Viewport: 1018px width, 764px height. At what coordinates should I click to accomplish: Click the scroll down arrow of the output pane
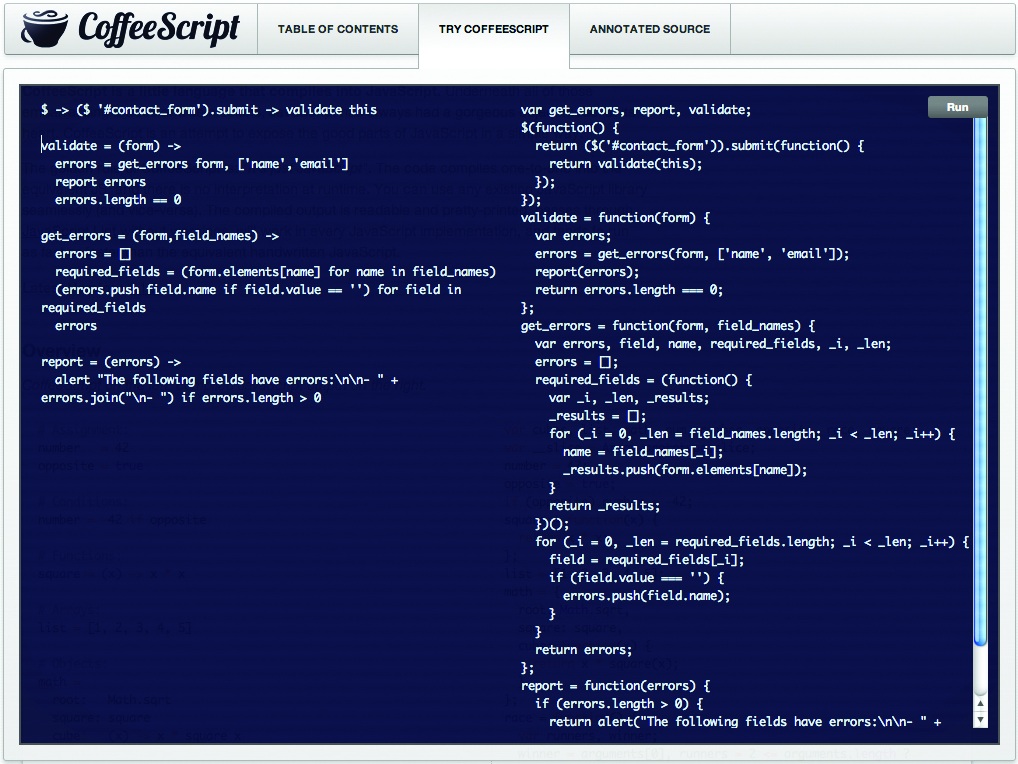[x=980, y=719]
